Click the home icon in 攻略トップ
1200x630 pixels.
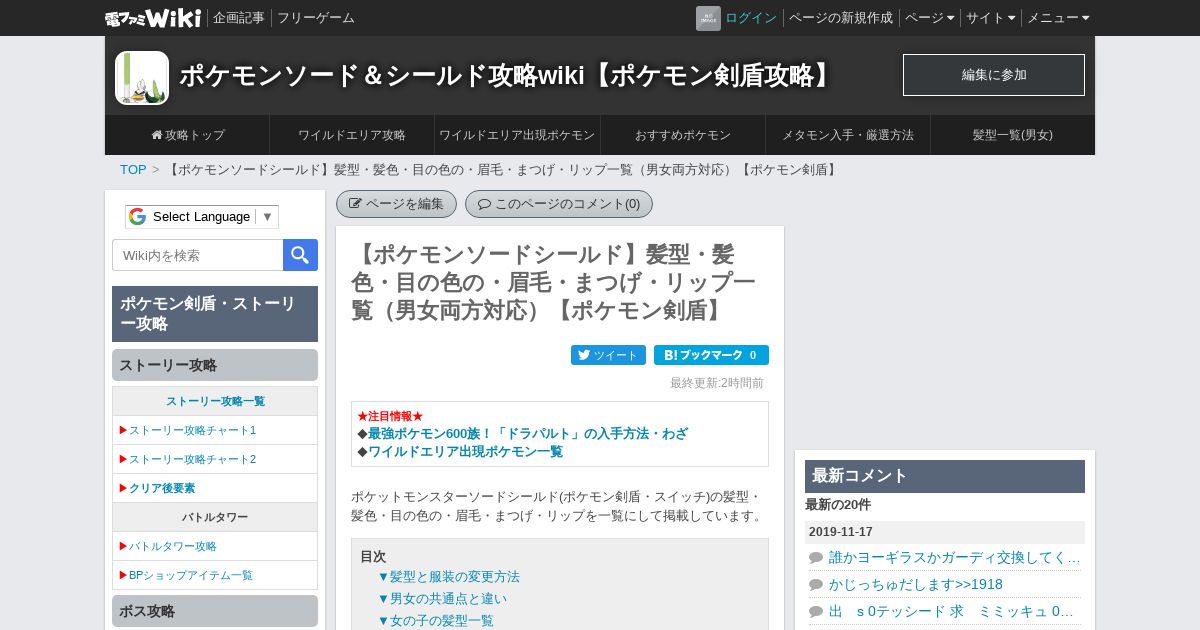[x=157, y=134]
